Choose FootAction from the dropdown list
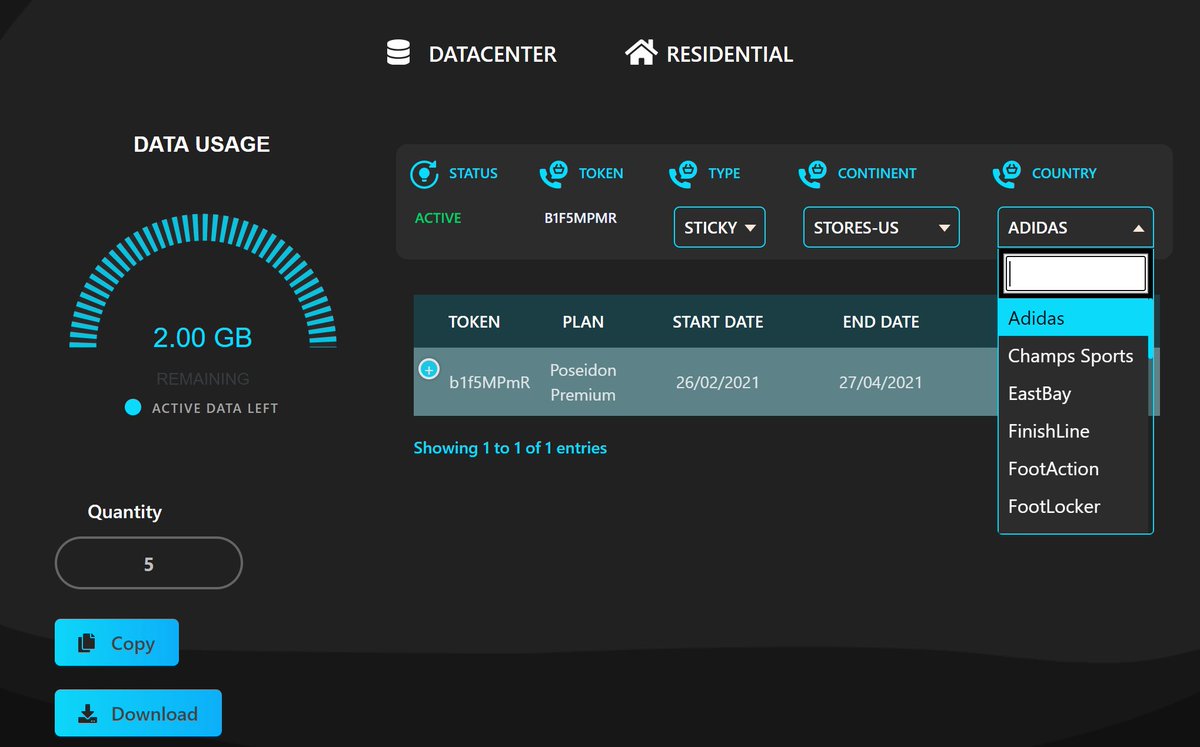 tap(1073, 469)
